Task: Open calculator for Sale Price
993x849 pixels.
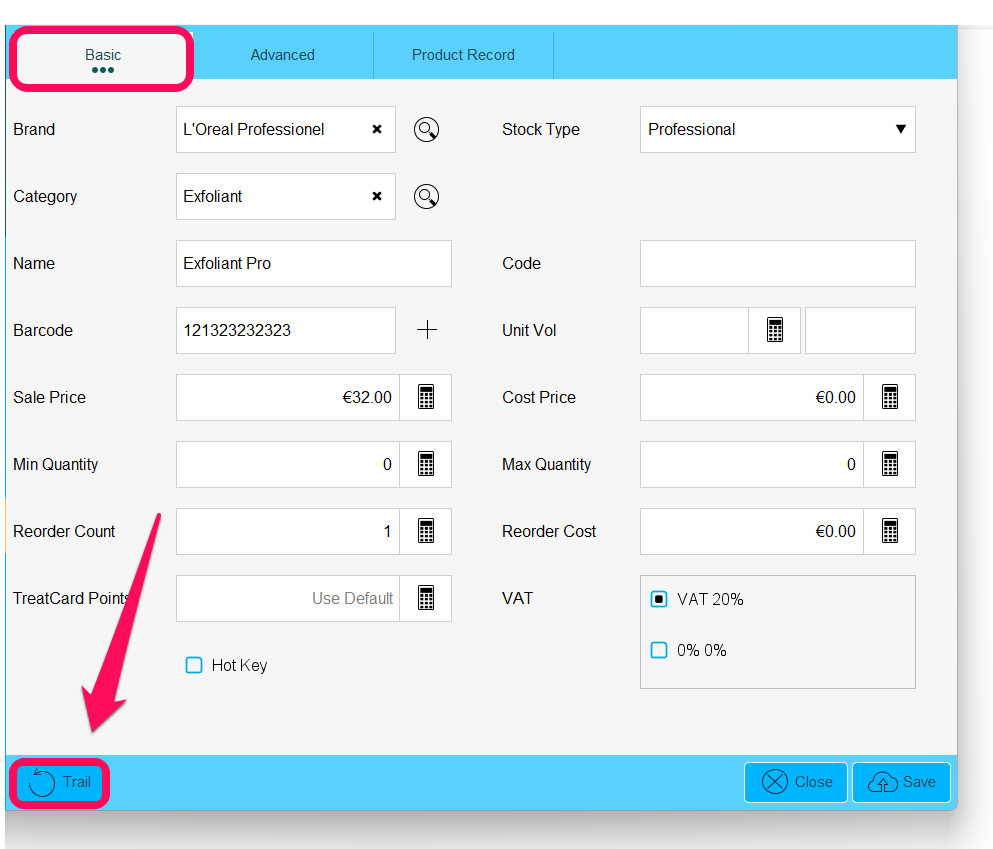Action: point(426,398)
